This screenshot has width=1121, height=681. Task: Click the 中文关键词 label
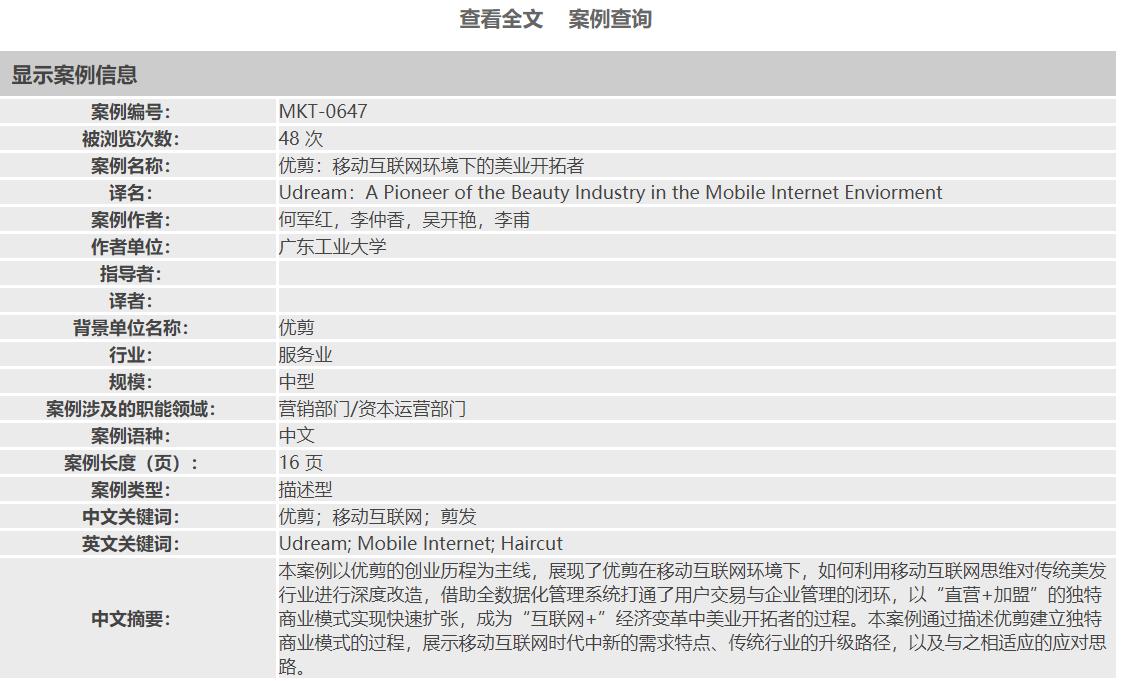click(x=130, y=517)
